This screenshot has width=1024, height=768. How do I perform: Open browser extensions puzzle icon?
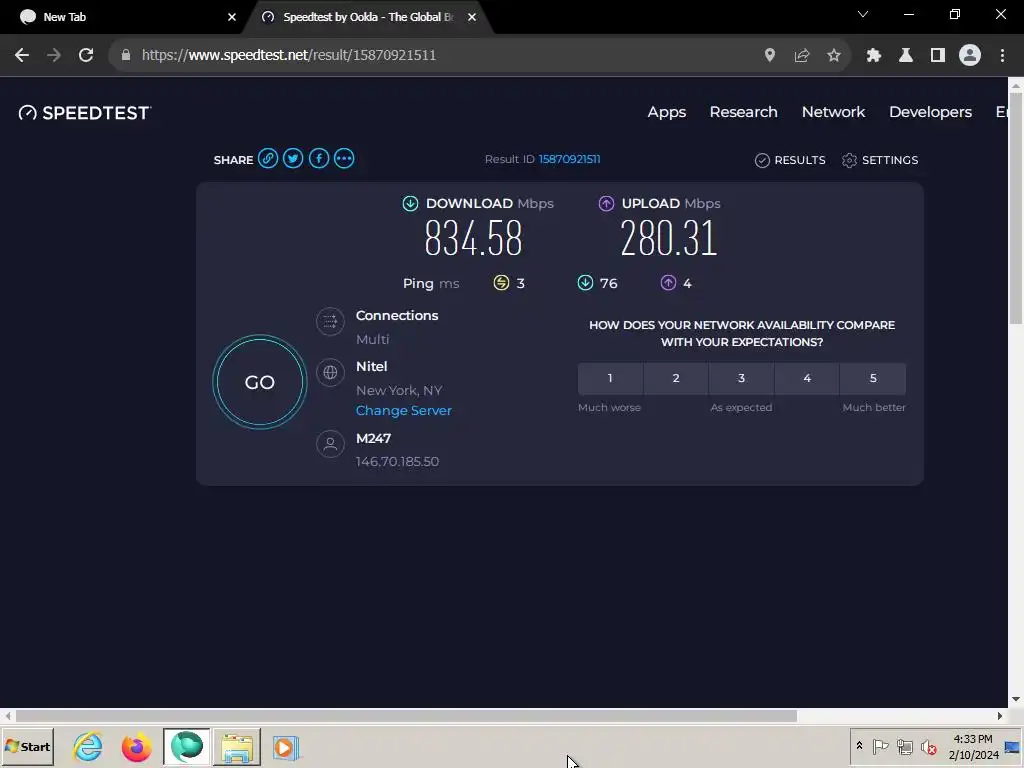[x=874, y=56]
